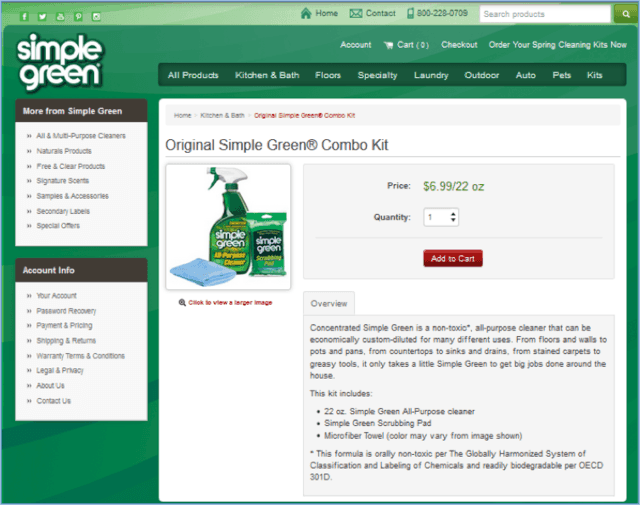Select the Overview tab

tap(329, 303)
